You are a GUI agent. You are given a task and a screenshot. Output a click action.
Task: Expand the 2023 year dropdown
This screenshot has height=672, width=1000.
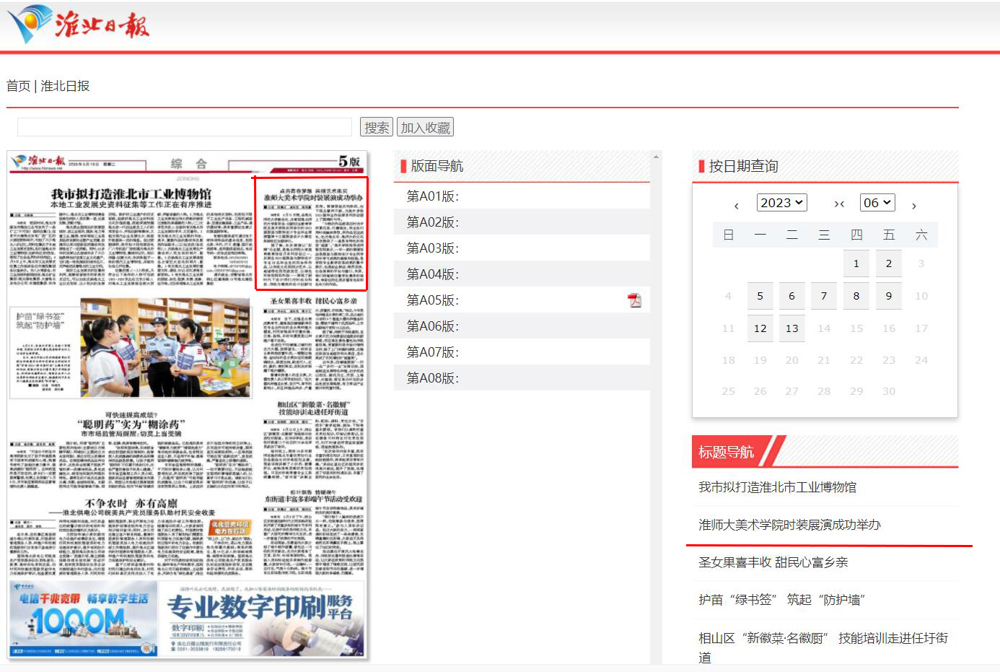click(x=781, y=203)
